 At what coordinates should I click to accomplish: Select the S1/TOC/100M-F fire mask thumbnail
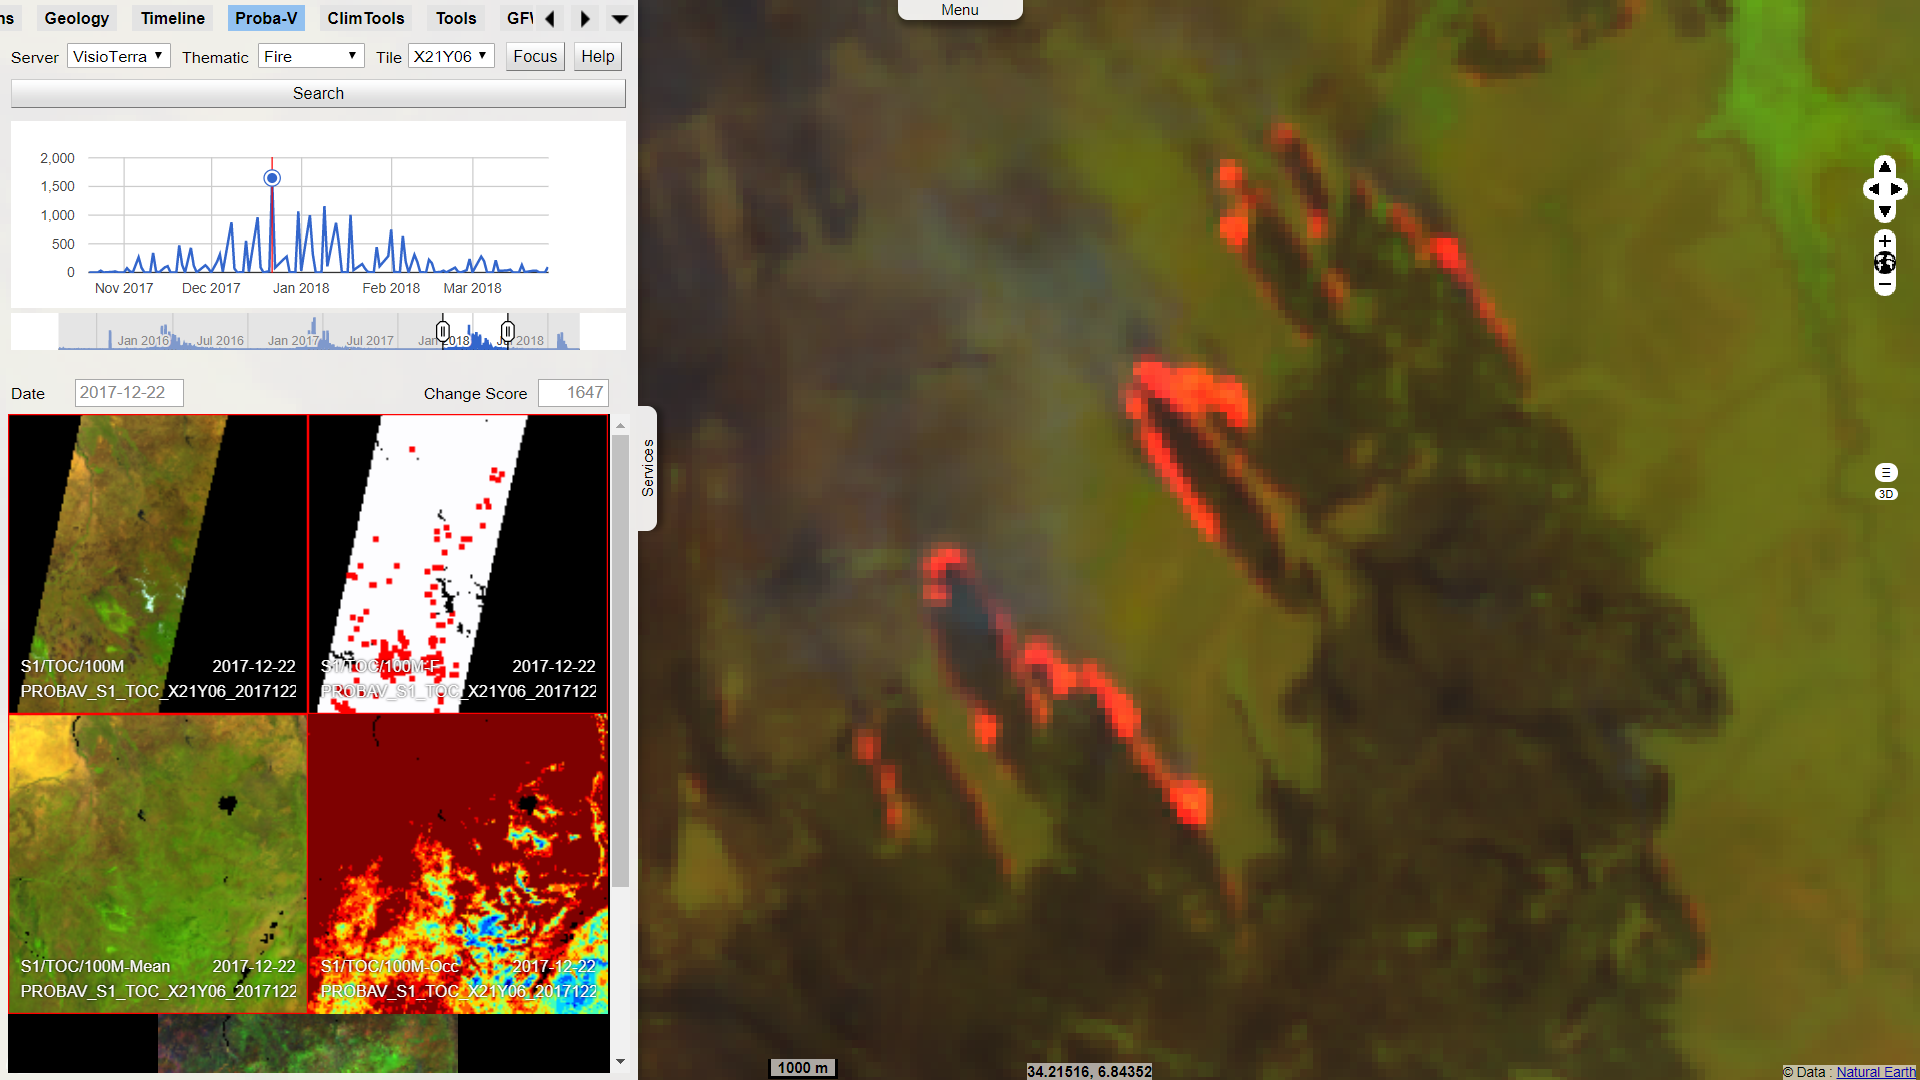459,564
